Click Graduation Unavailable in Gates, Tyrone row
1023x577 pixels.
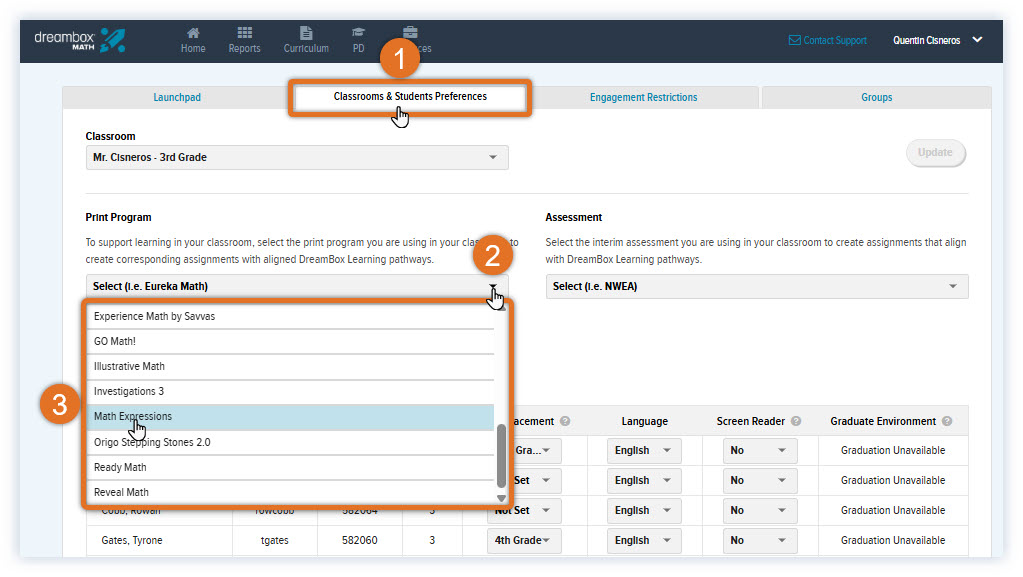[893, 540]
